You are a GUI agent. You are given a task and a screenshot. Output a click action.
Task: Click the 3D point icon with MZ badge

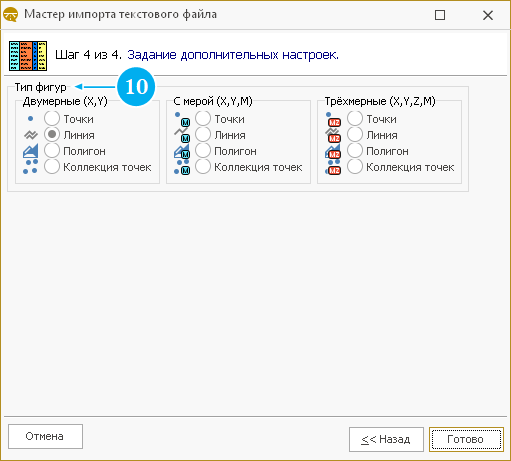click(333, 119)
